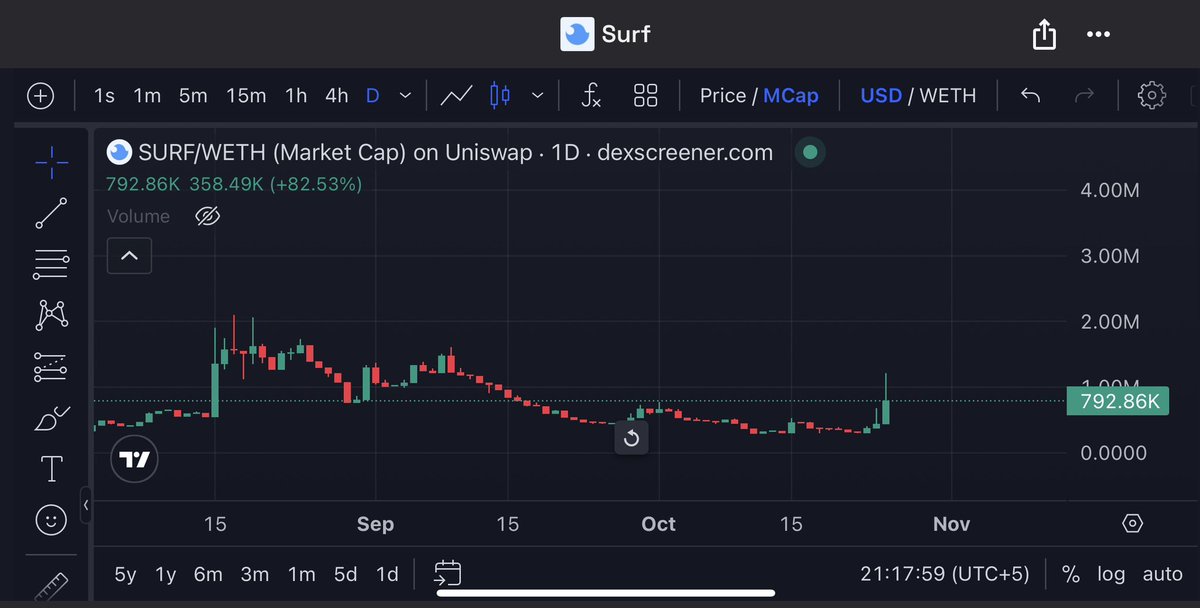Viewport: 1200px width, 608px height.
Task: Expand the timeframe interval dropdown arrow
Action: coord(405,96)
